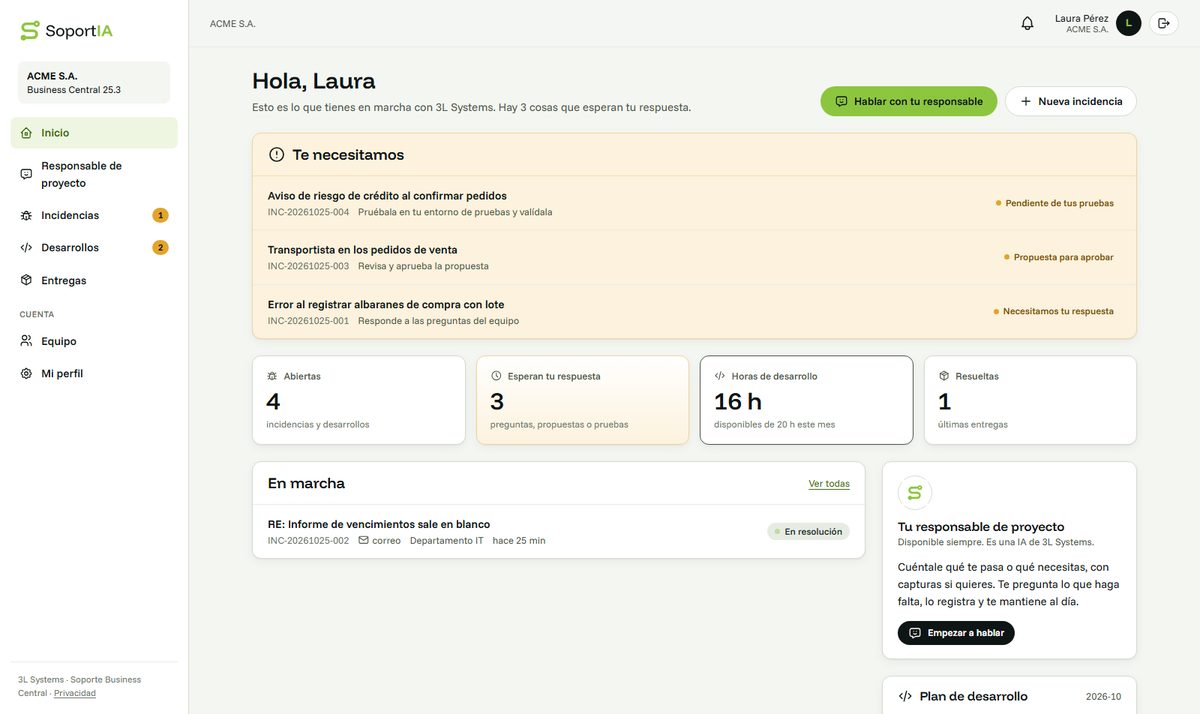Open Desarrollos in the sidebar
1200x714 pixels.
(x=94, y=248)
